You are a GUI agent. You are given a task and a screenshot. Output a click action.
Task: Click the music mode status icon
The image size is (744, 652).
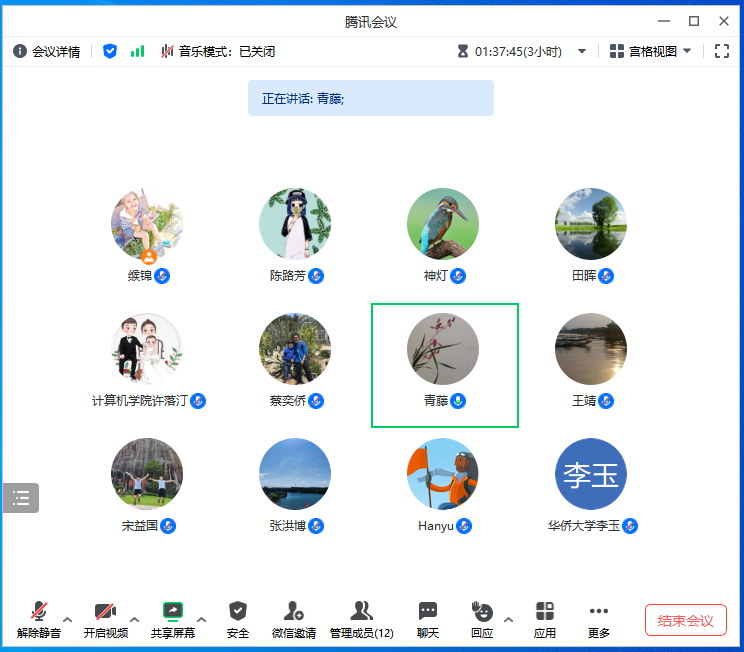[167, 51]
